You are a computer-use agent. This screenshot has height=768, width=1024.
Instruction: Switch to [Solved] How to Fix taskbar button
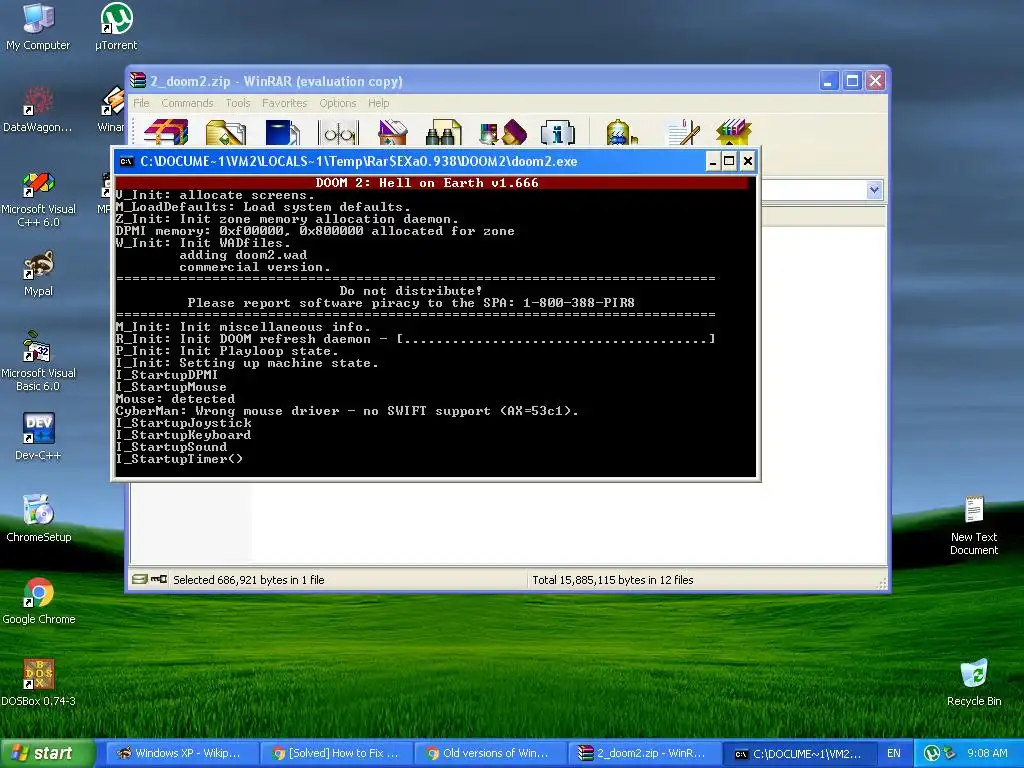(x=337, y=753)
